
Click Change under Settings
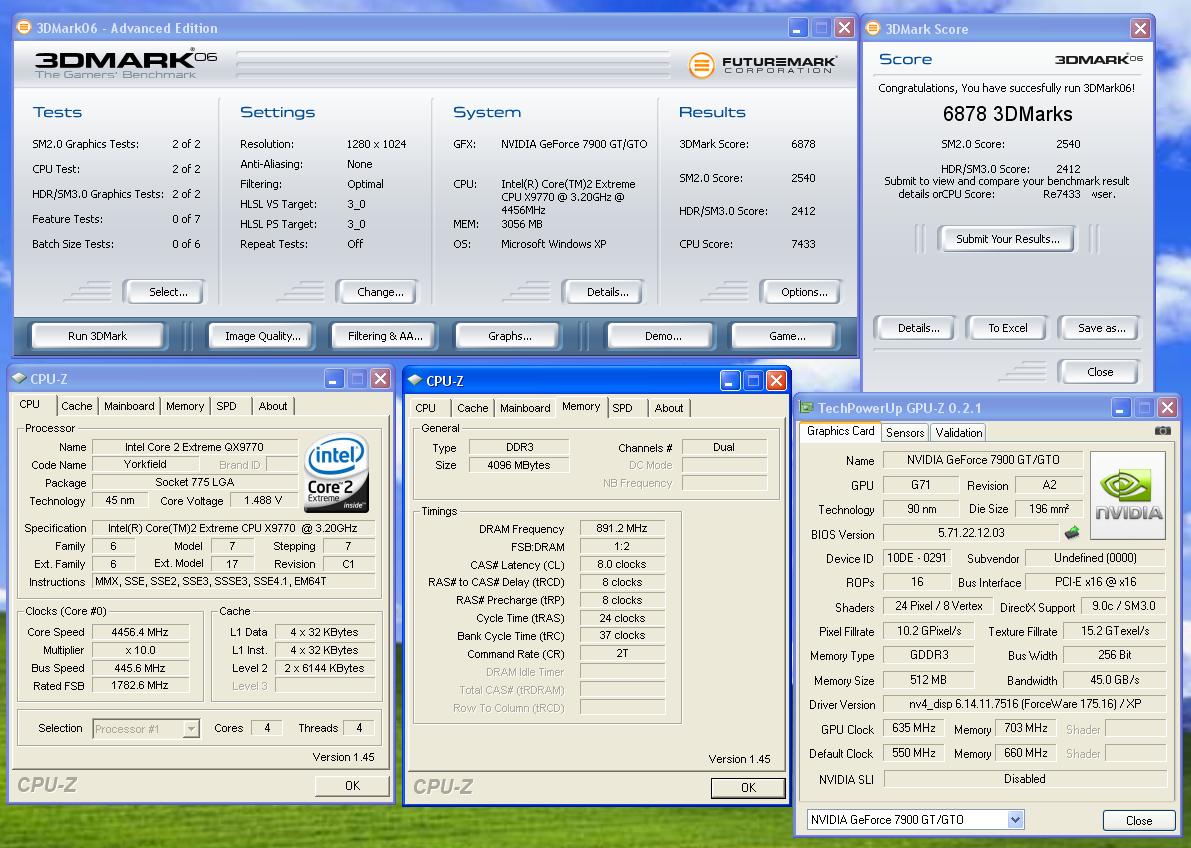(380, 292)
